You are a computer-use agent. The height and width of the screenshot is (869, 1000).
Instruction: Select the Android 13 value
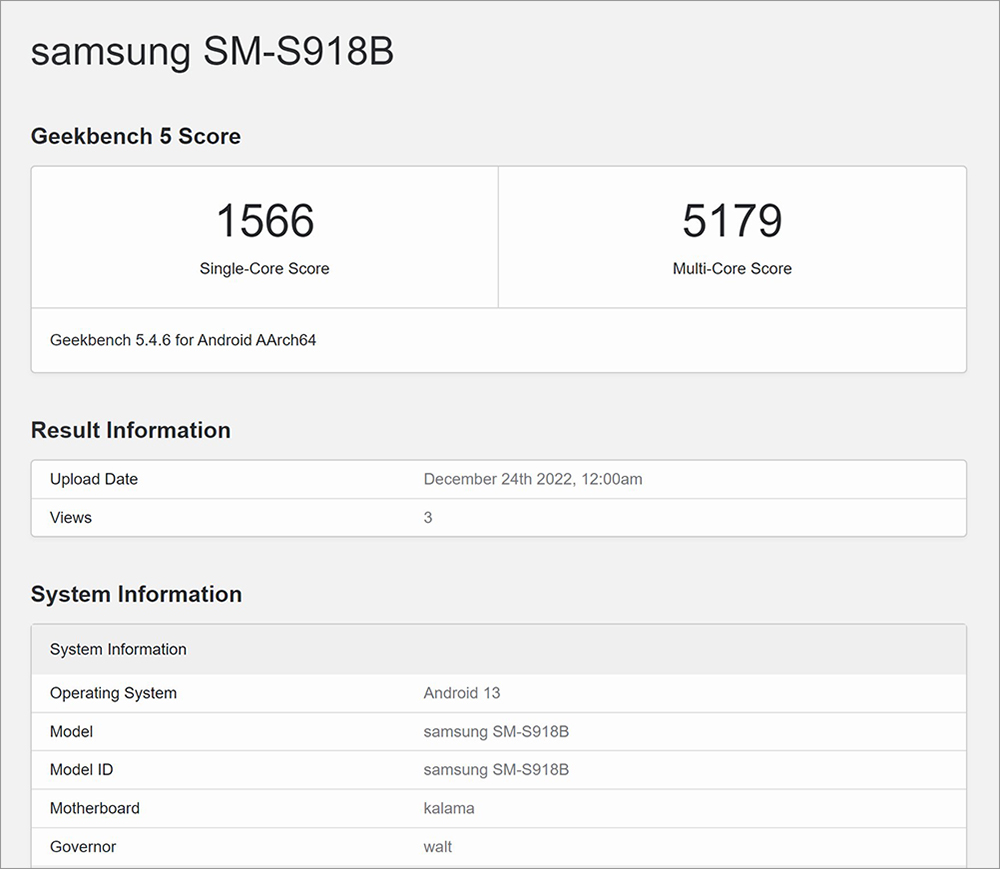coord(462,693)
